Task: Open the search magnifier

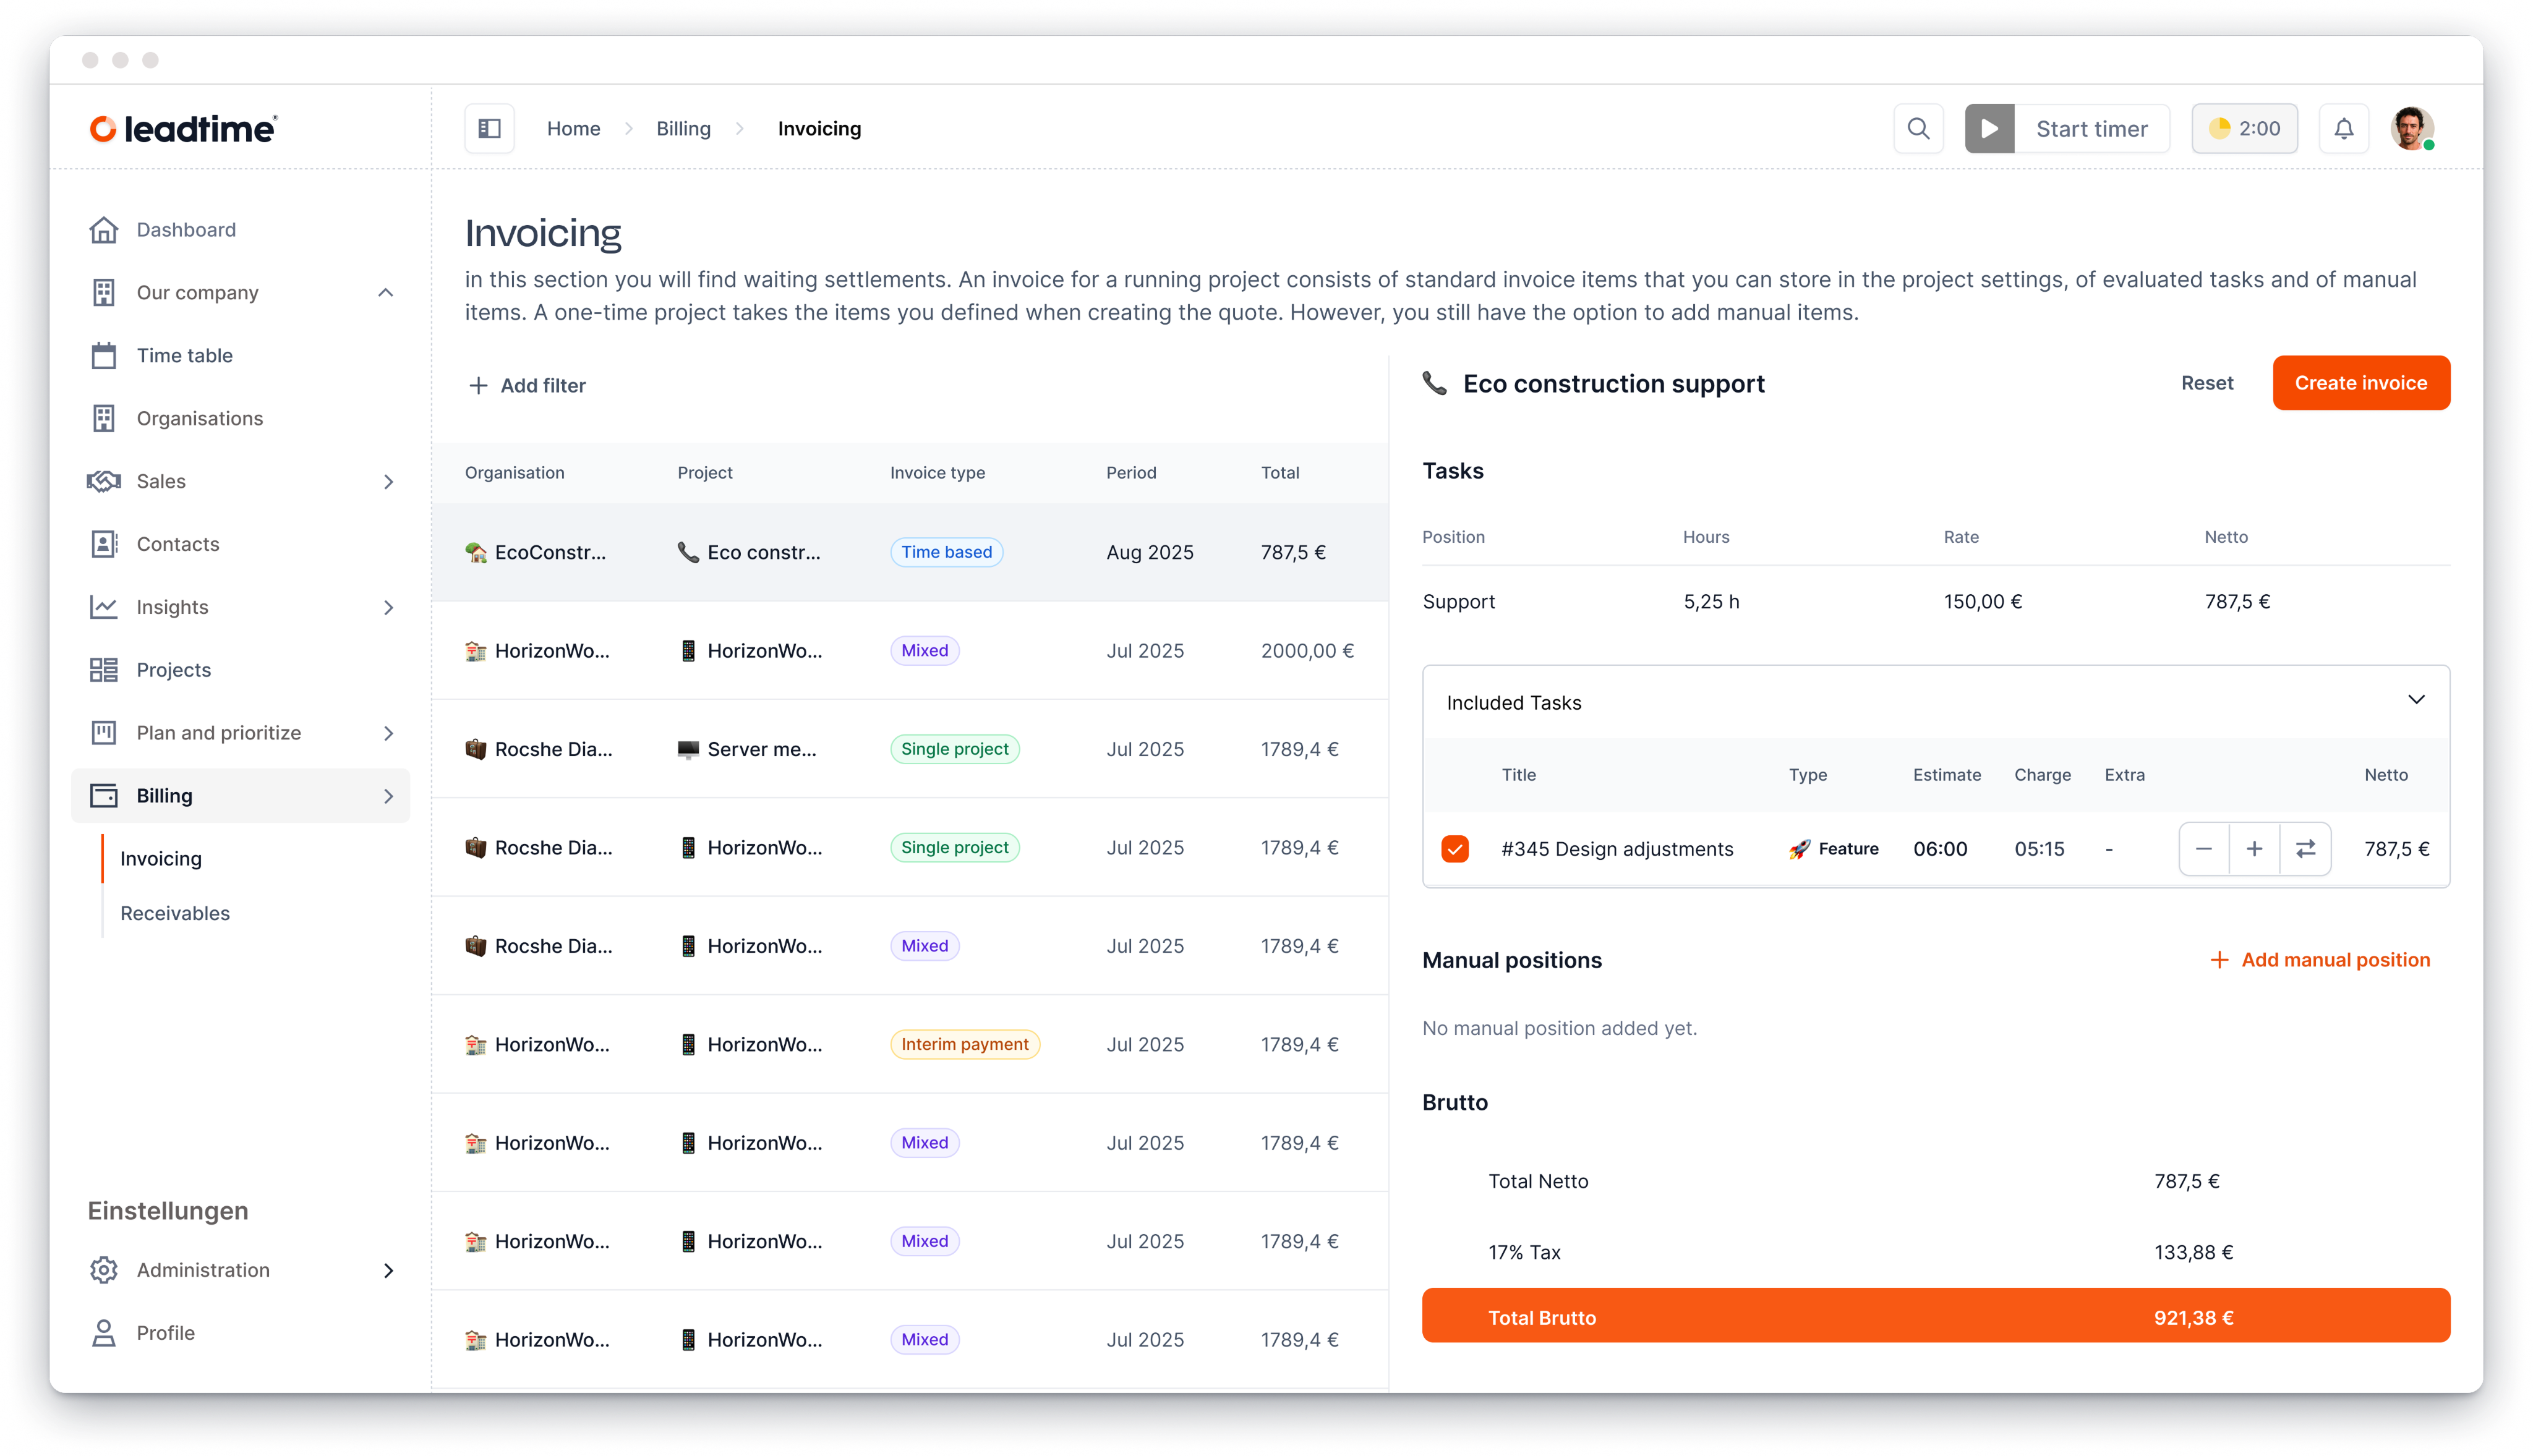Action: [x=1918, y=128]
